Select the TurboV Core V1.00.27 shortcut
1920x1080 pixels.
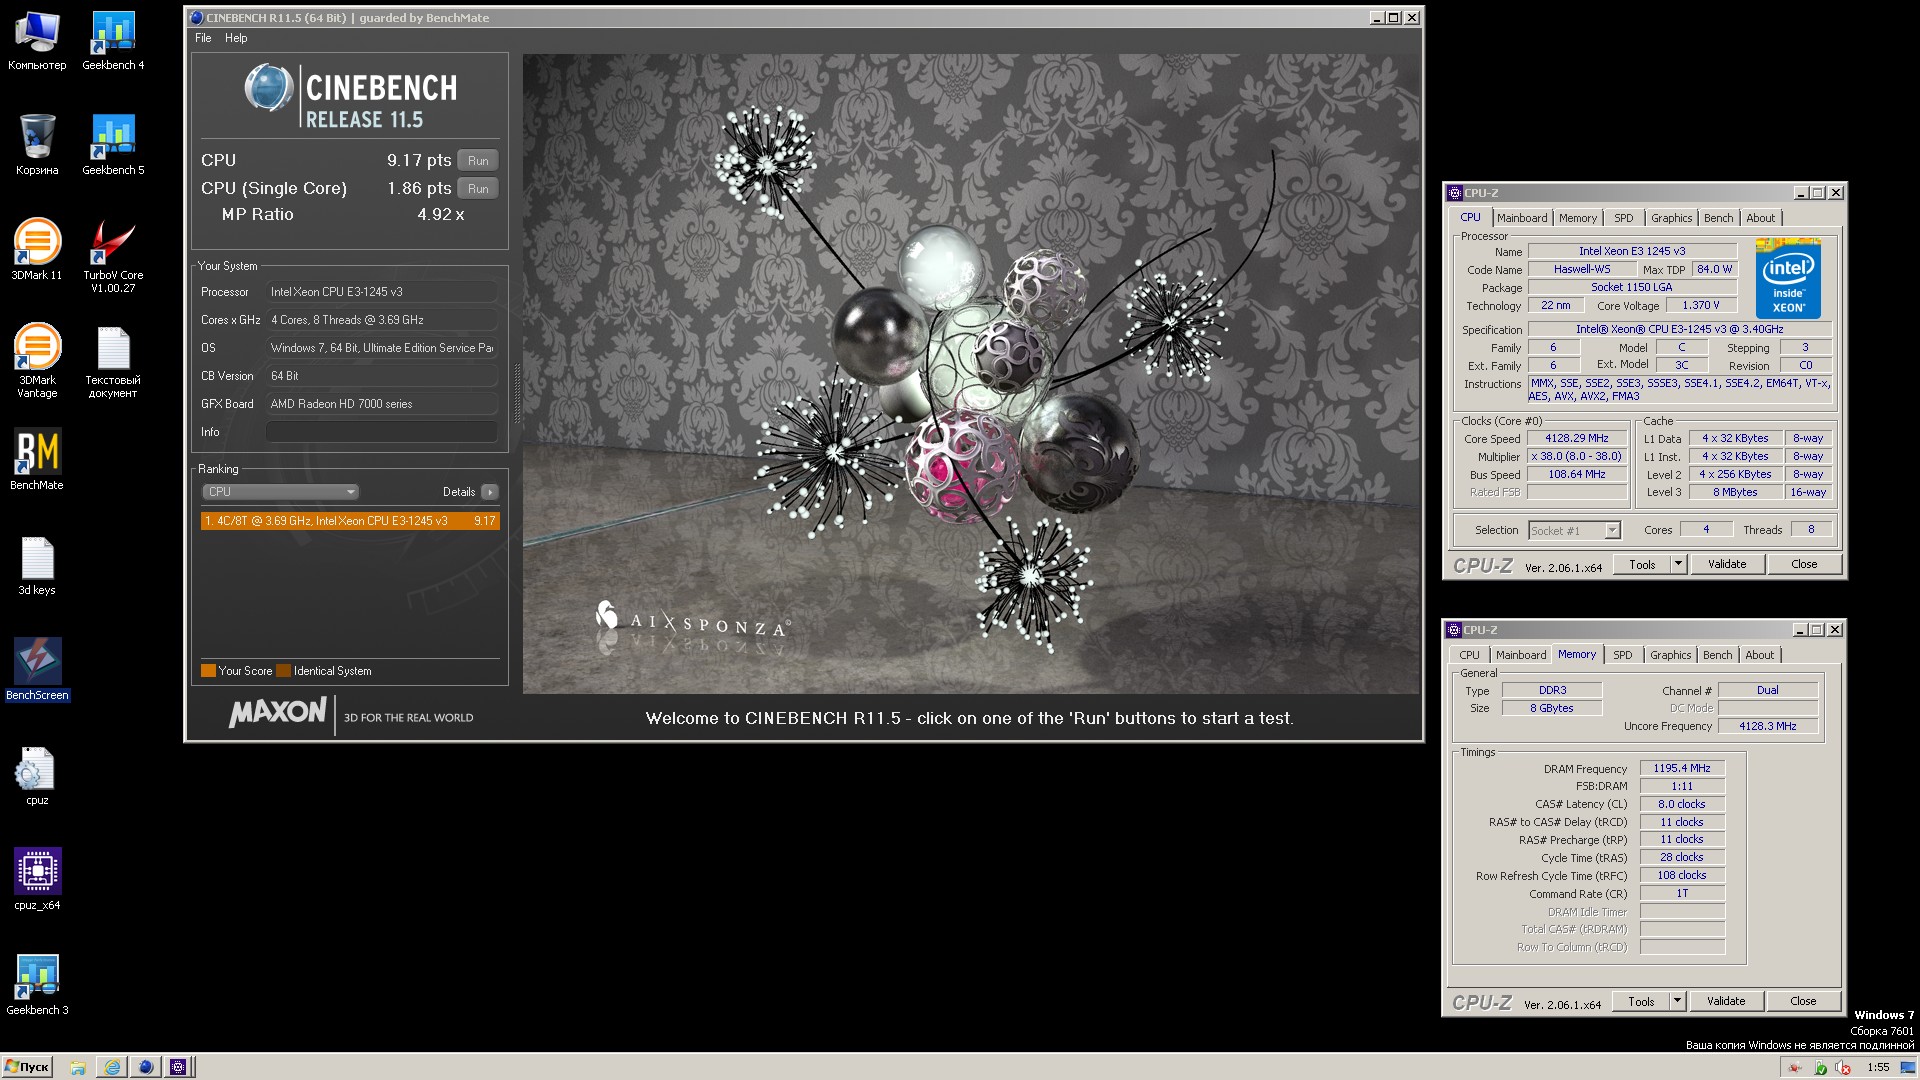click(113, 257)
